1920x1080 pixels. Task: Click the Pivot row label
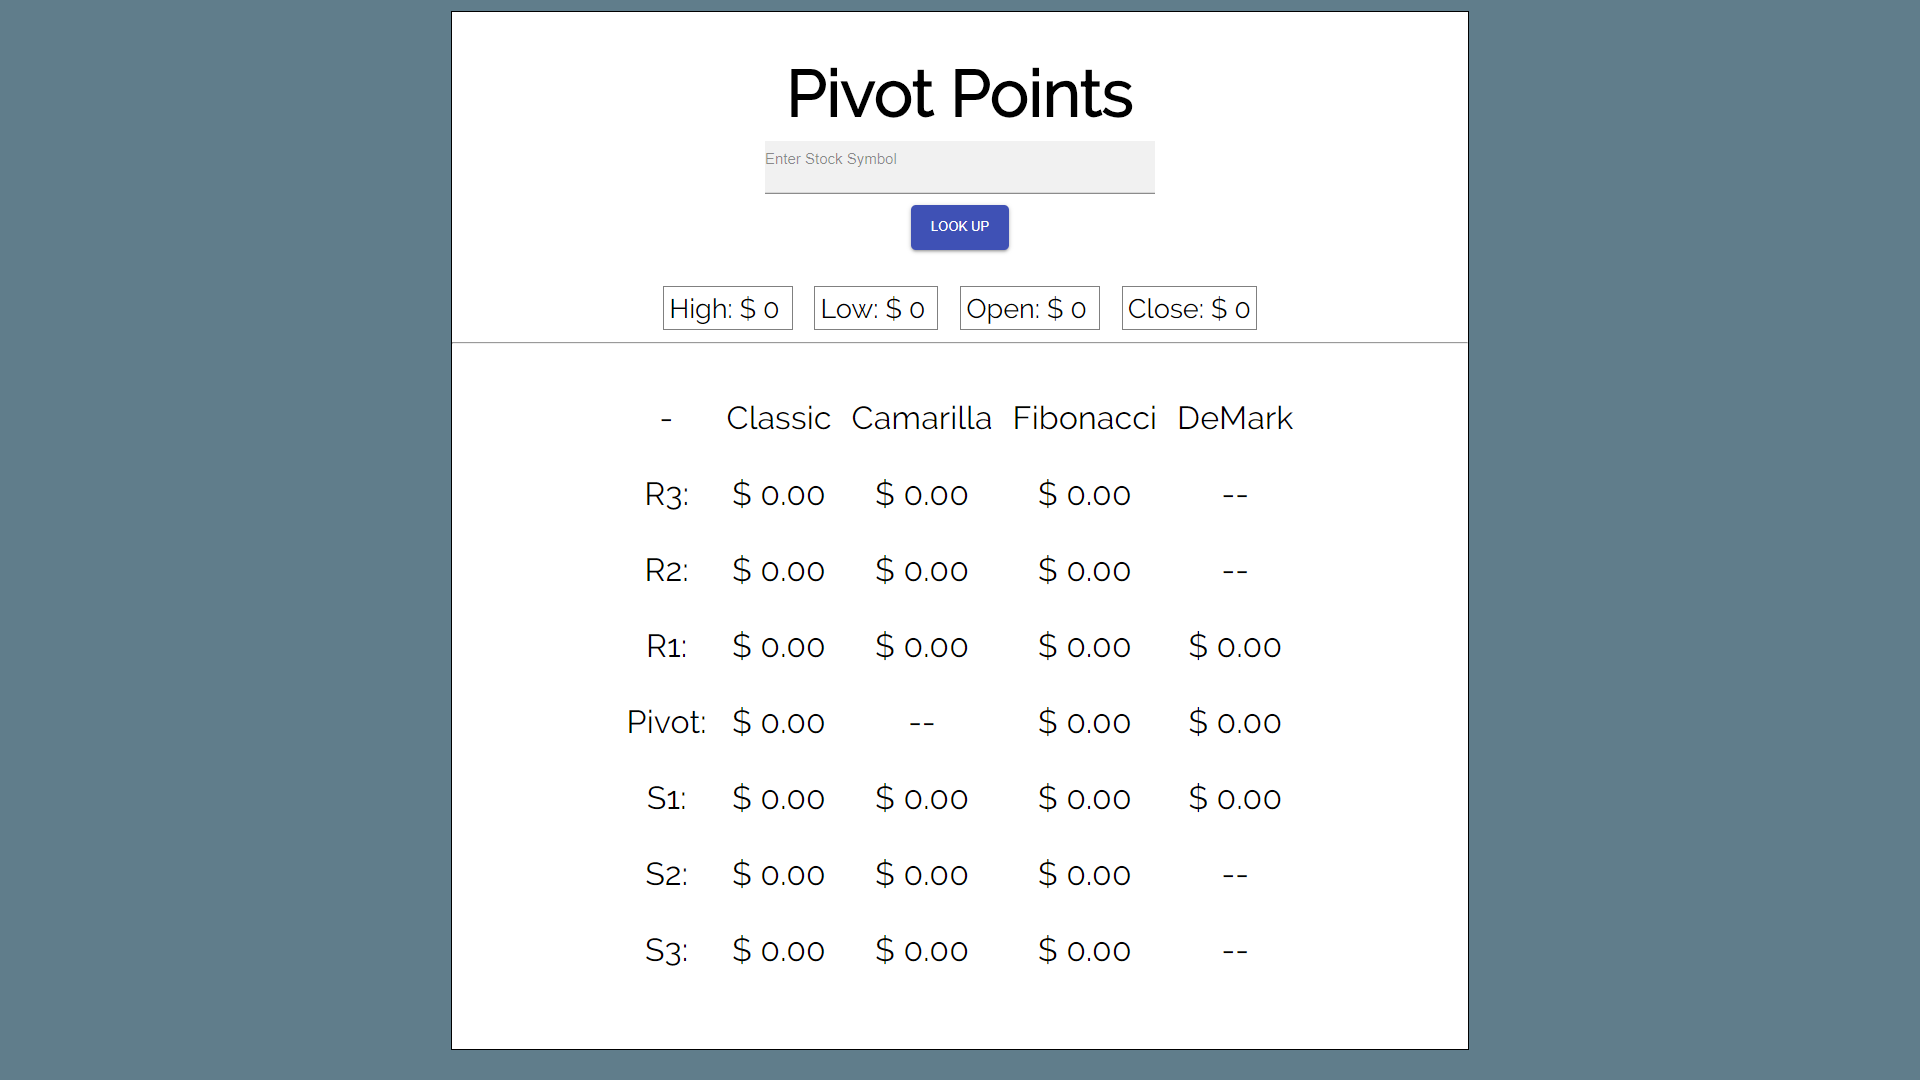click(x=666, y=723)
